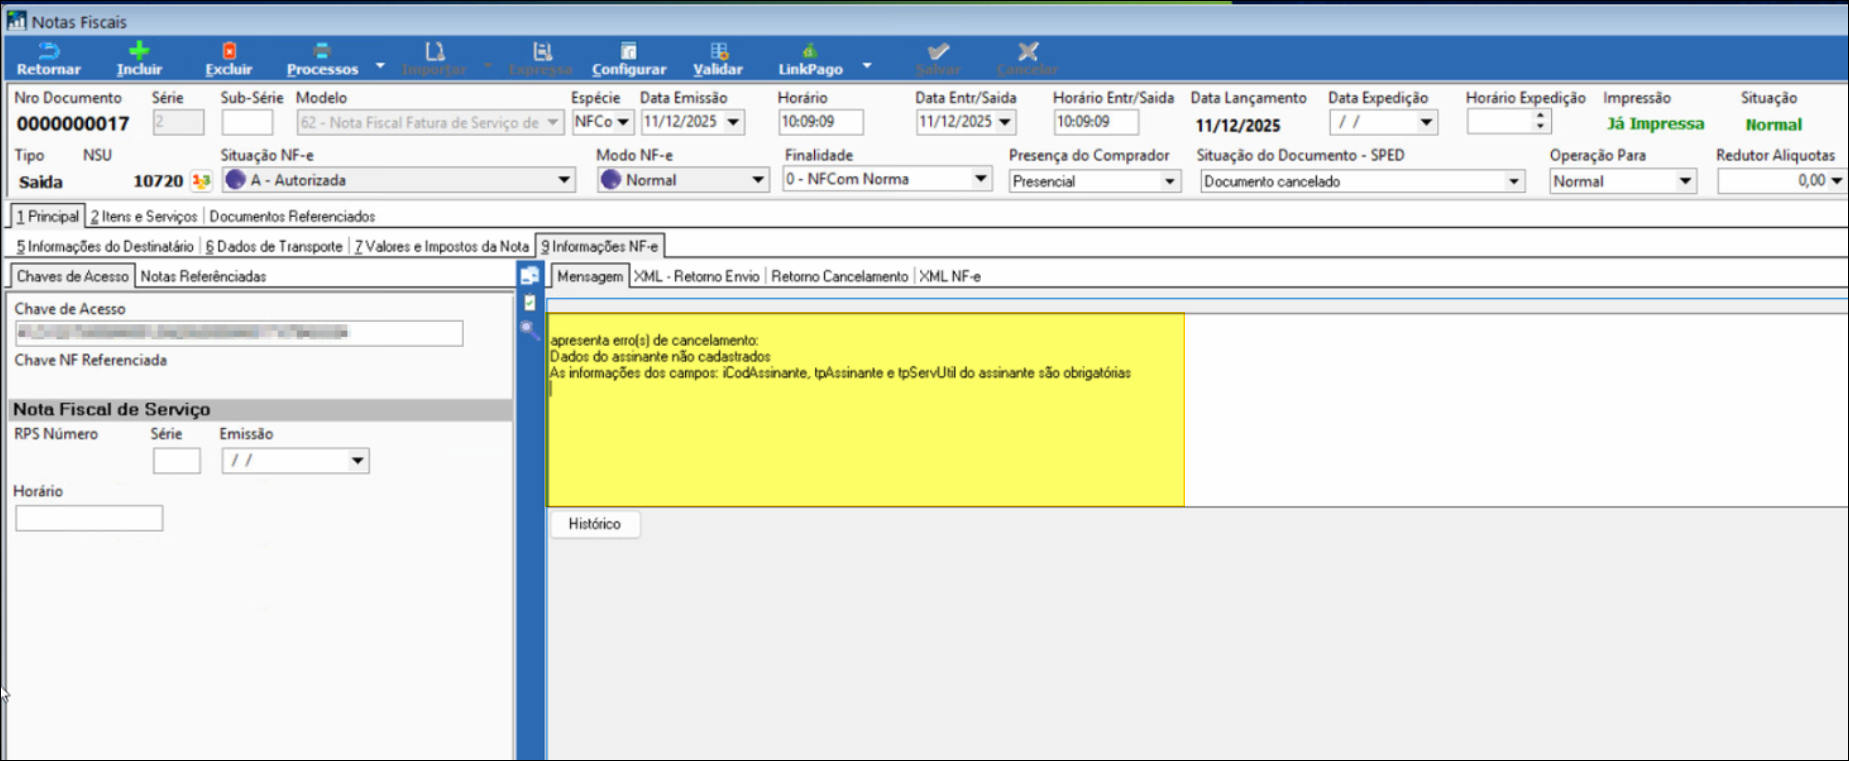The image size is (1849, 761).
Task: Open the Situação do Documento SPED dropdown
Action: 1513,182
